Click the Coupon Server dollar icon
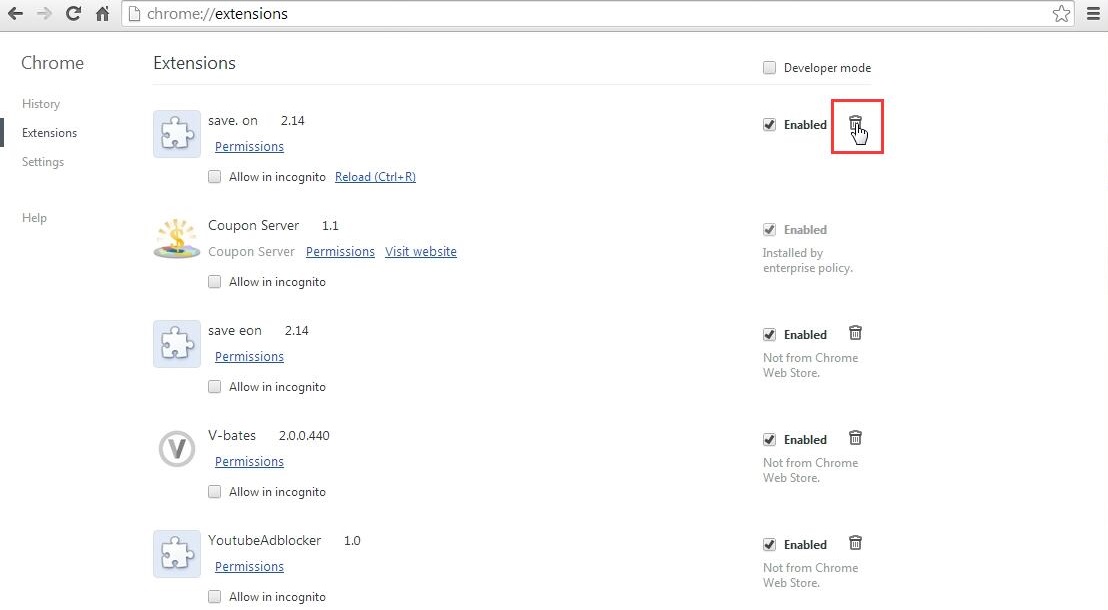 click(177, 239)
